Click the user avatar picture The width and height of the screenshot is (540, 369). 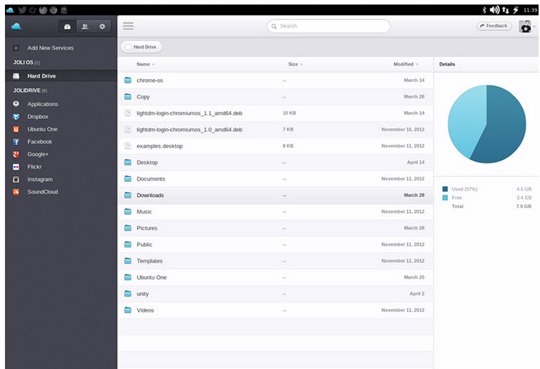[525, 26]
